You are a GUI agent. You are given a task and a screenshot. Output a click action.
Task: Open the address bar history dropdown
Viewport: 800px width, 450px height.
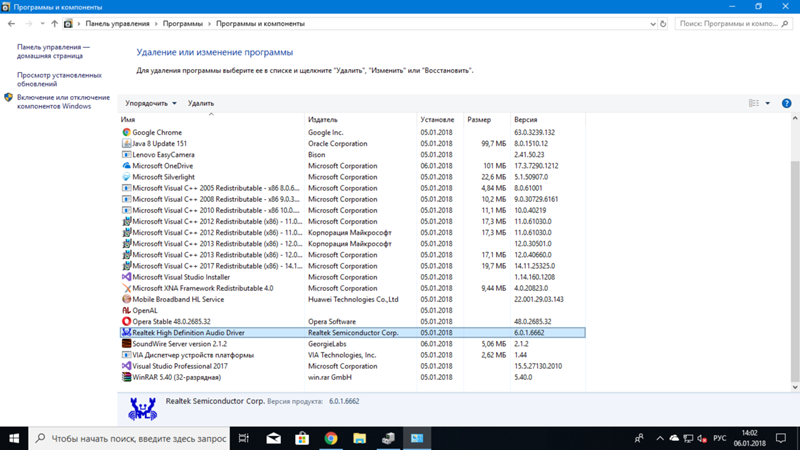point(653,24)
